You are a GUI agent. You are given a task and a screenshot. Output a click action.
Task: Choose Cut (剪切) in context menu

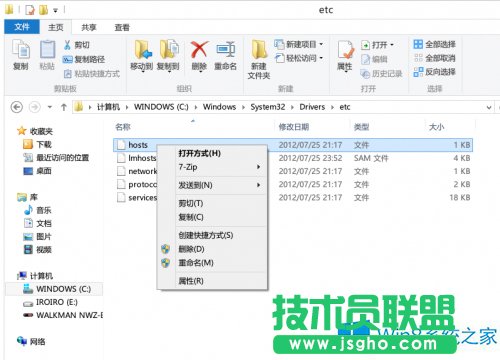click(212, 203)
